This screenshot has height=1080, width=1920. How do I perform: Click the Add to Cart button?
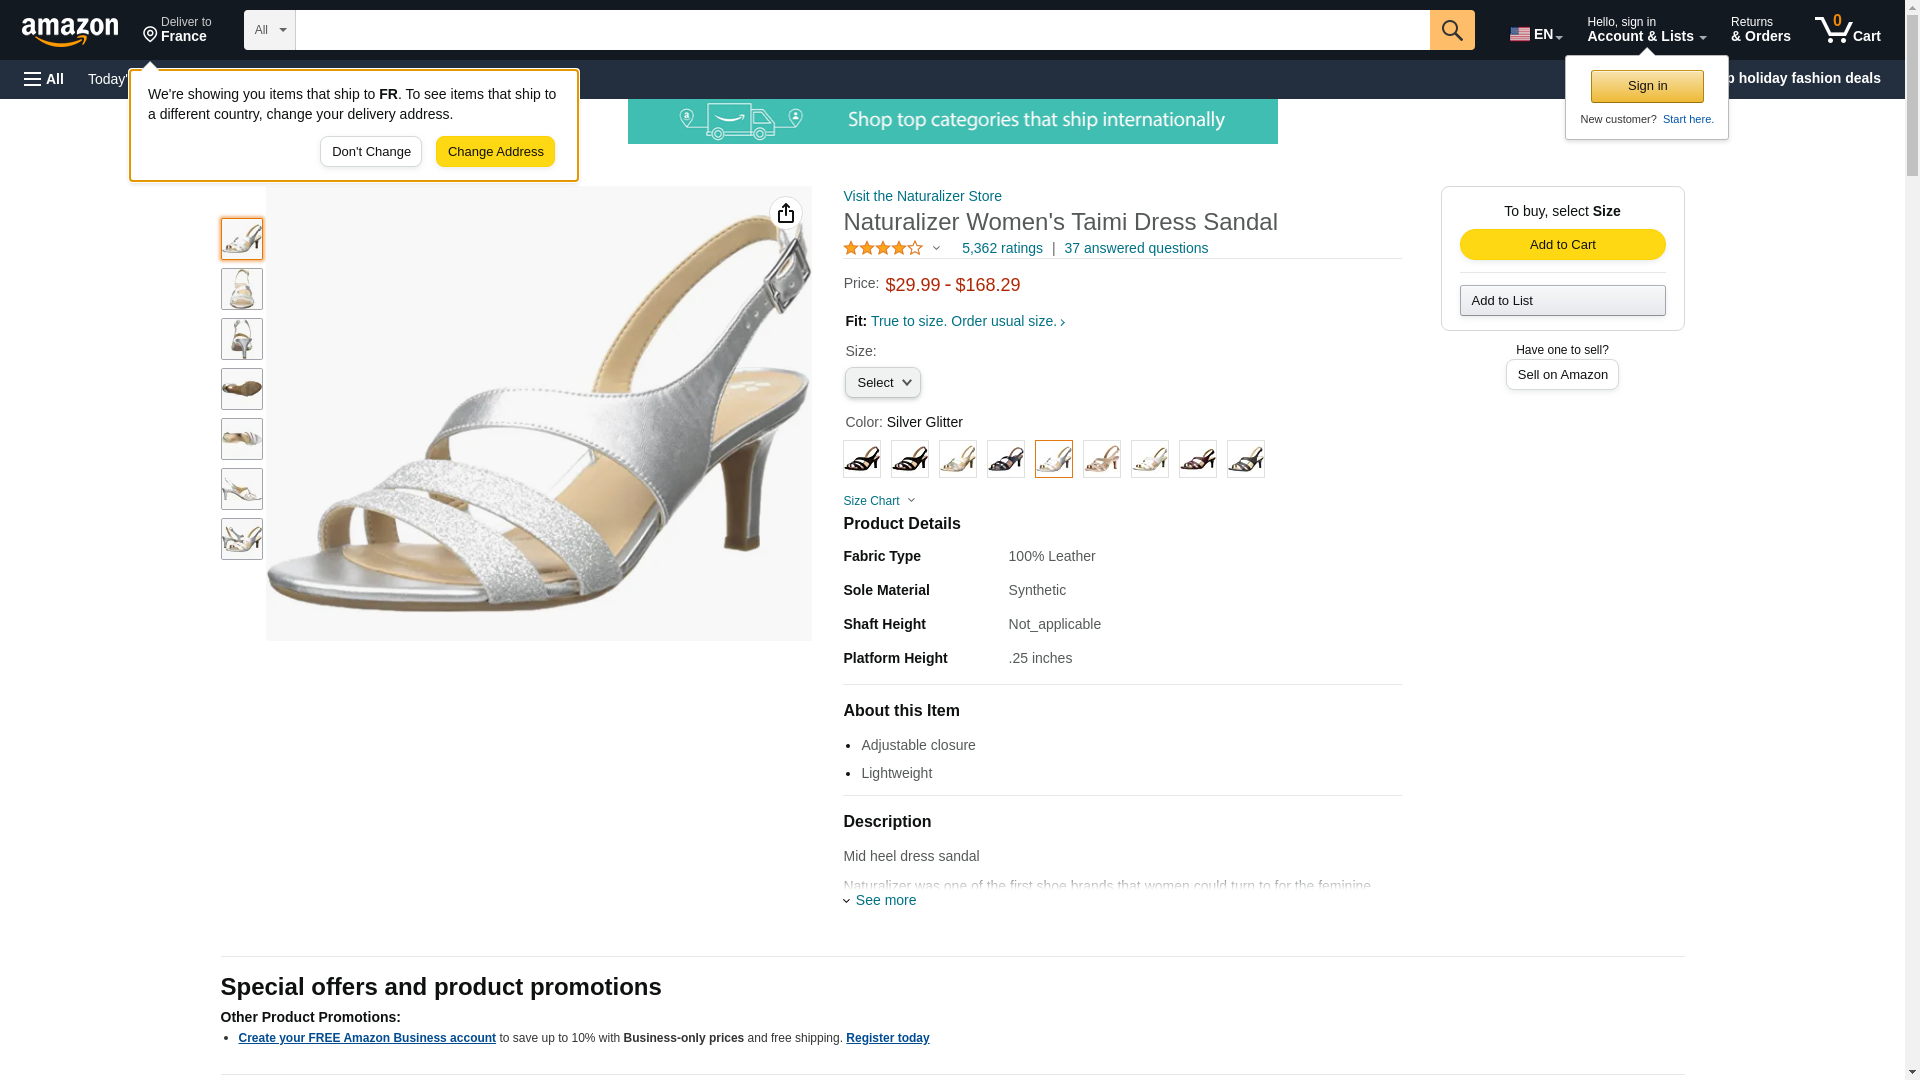click(1562, 245)
